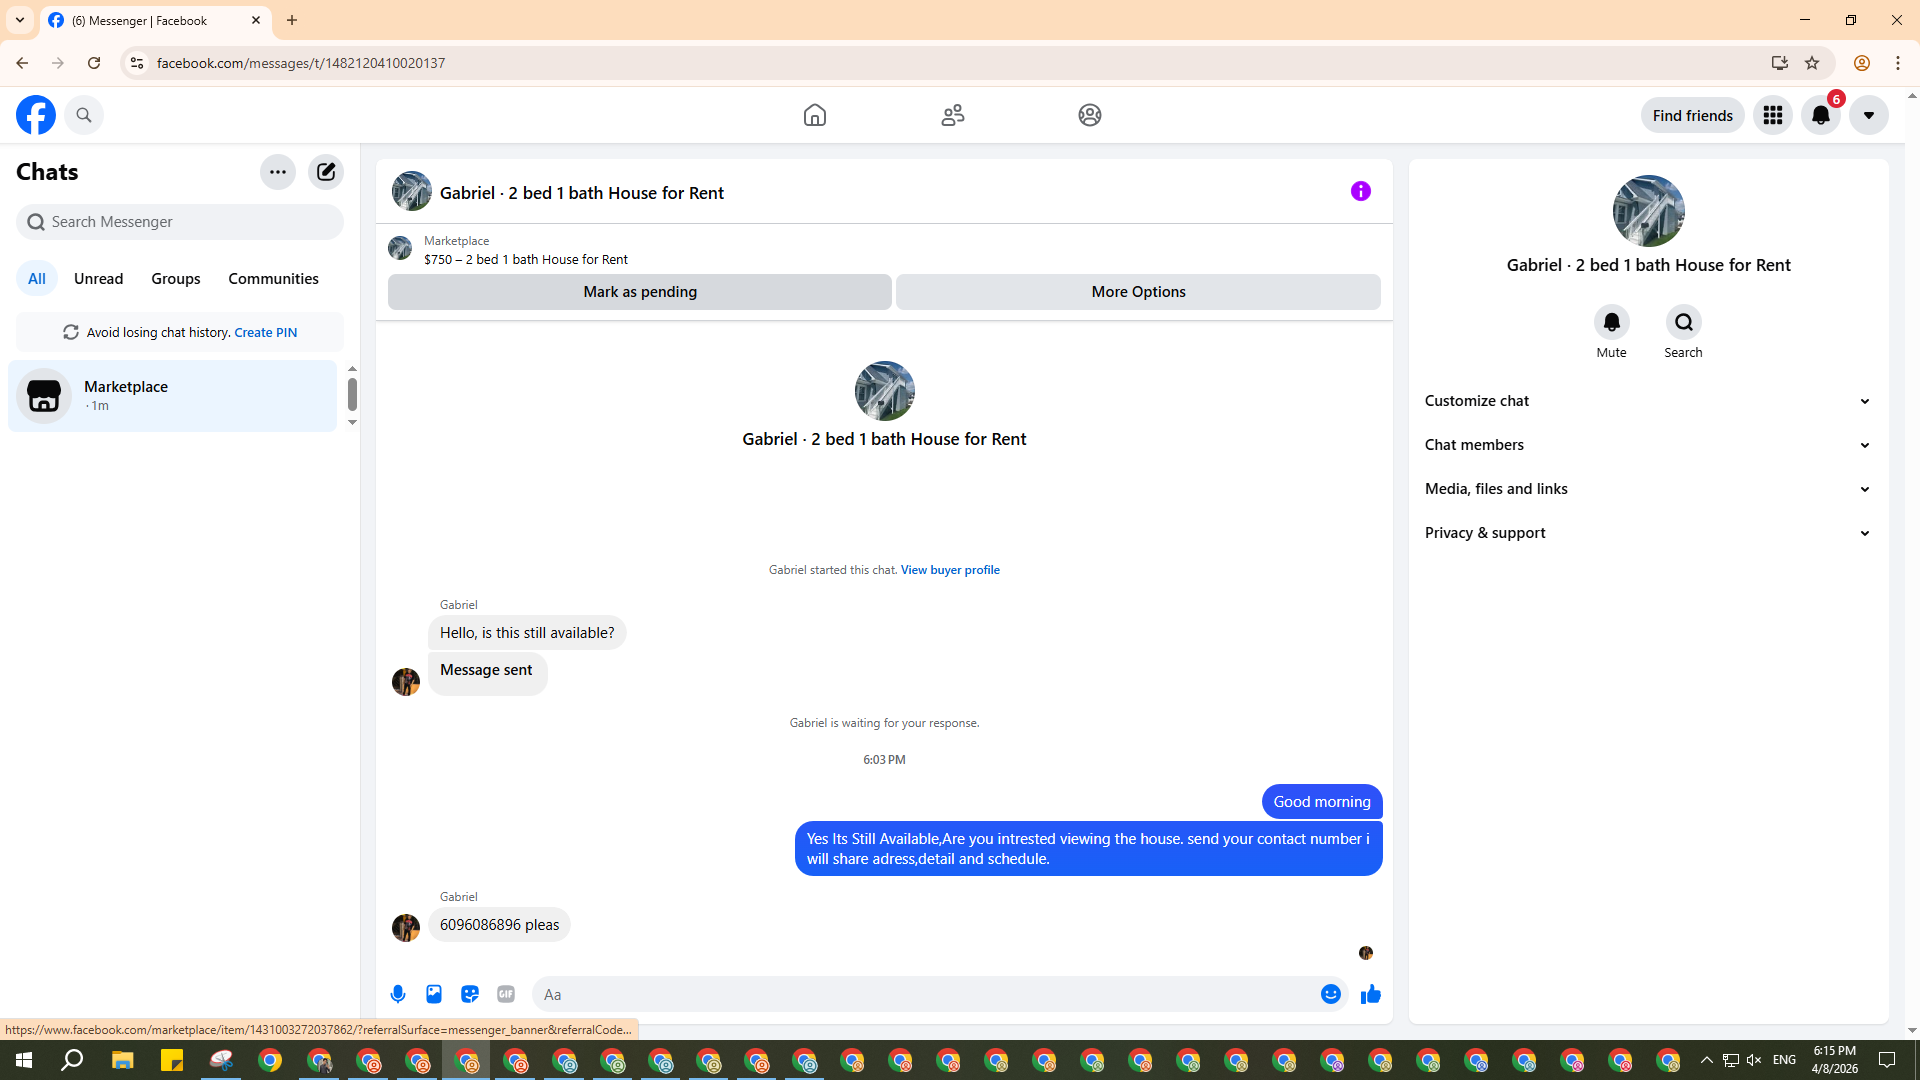The height and width of the screenshot is (1080, 1920).
Task: Switch to the Unread chats tab
Action: [x=98, y=279]
